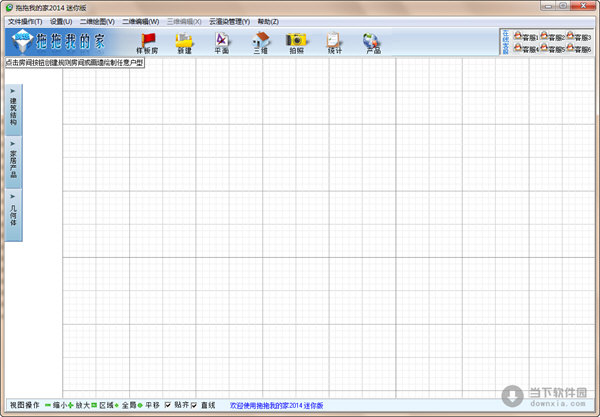Click the 视图操作 status bar label

[24, 405]
